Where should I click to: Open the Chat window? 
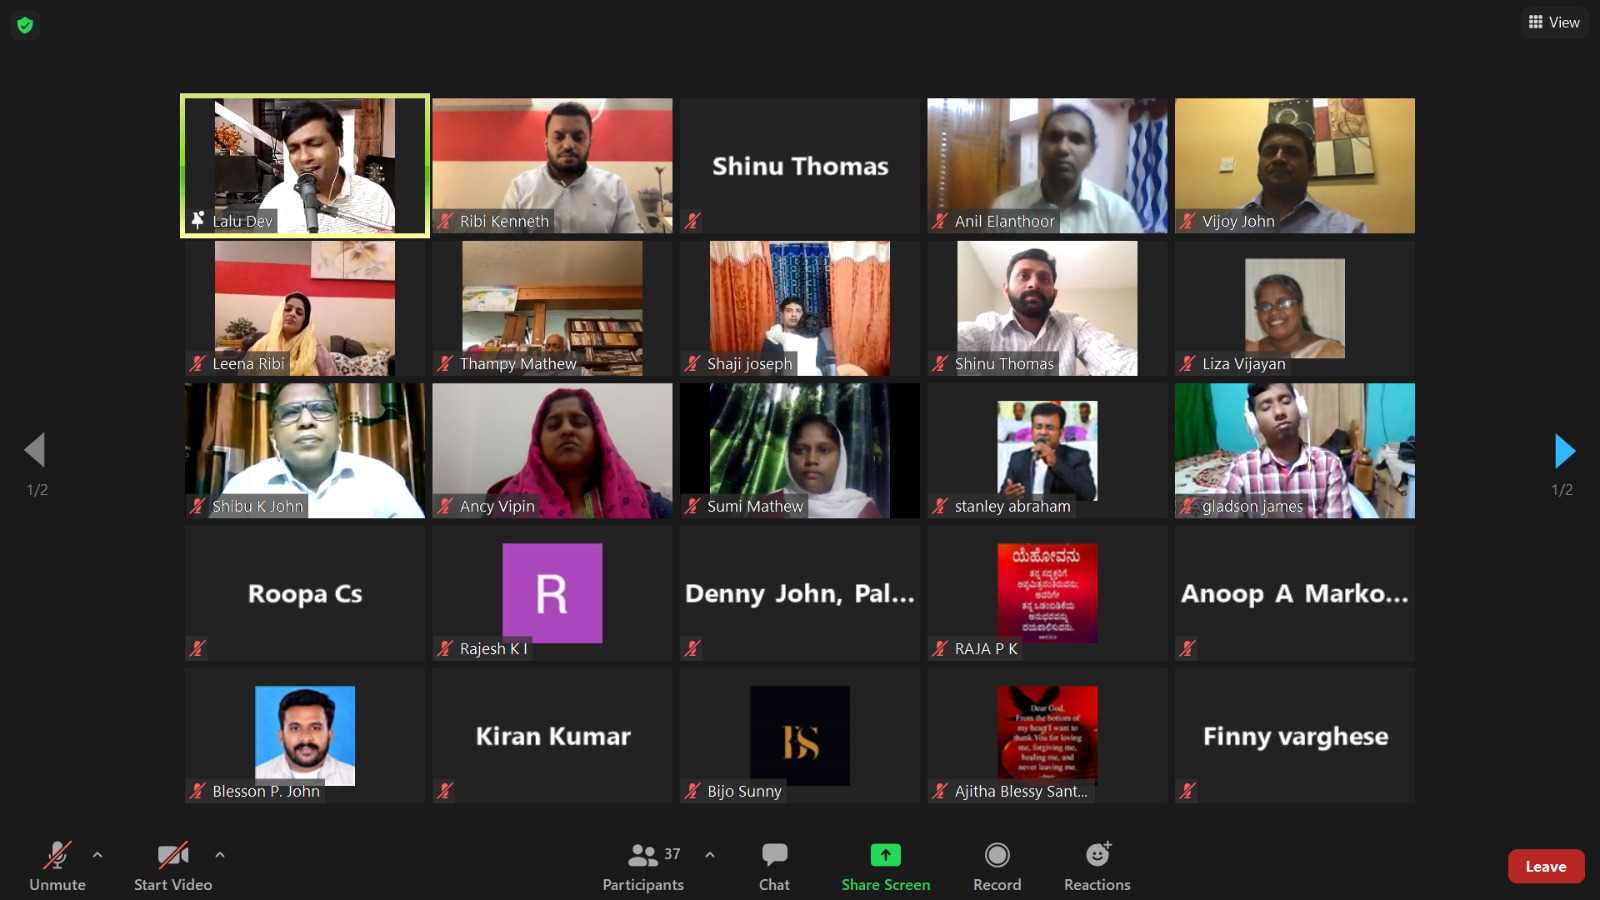click(774, 866)
